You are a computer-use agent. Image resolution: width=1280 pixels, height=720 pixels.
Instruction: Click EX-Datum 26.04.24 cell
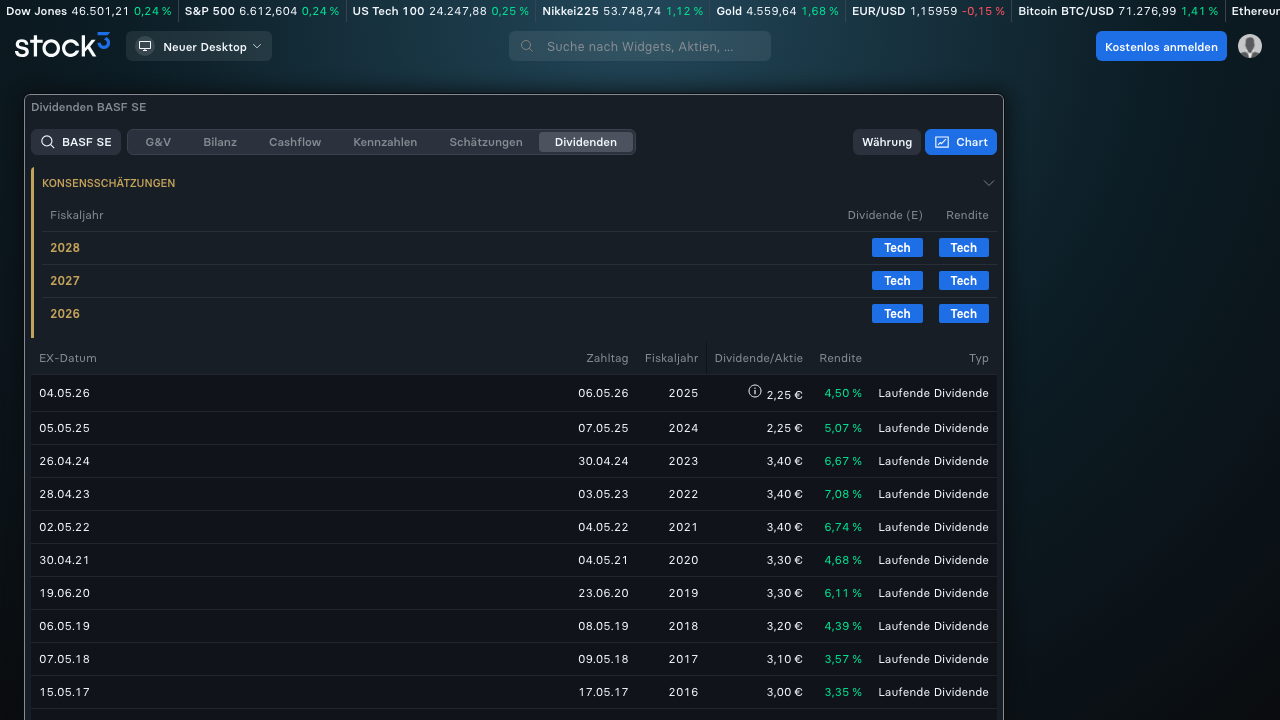(64, 461)
